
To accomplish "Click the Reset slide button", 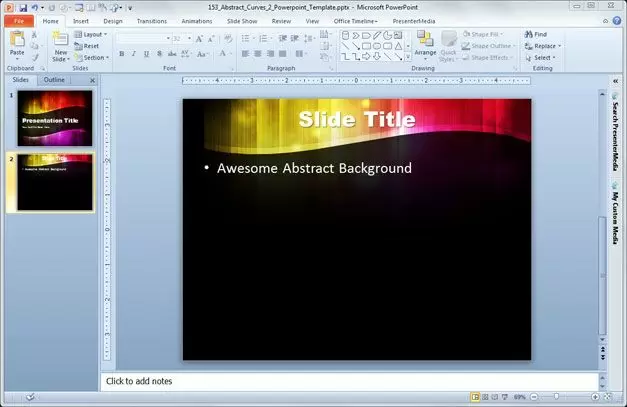I will click(90, 46).
